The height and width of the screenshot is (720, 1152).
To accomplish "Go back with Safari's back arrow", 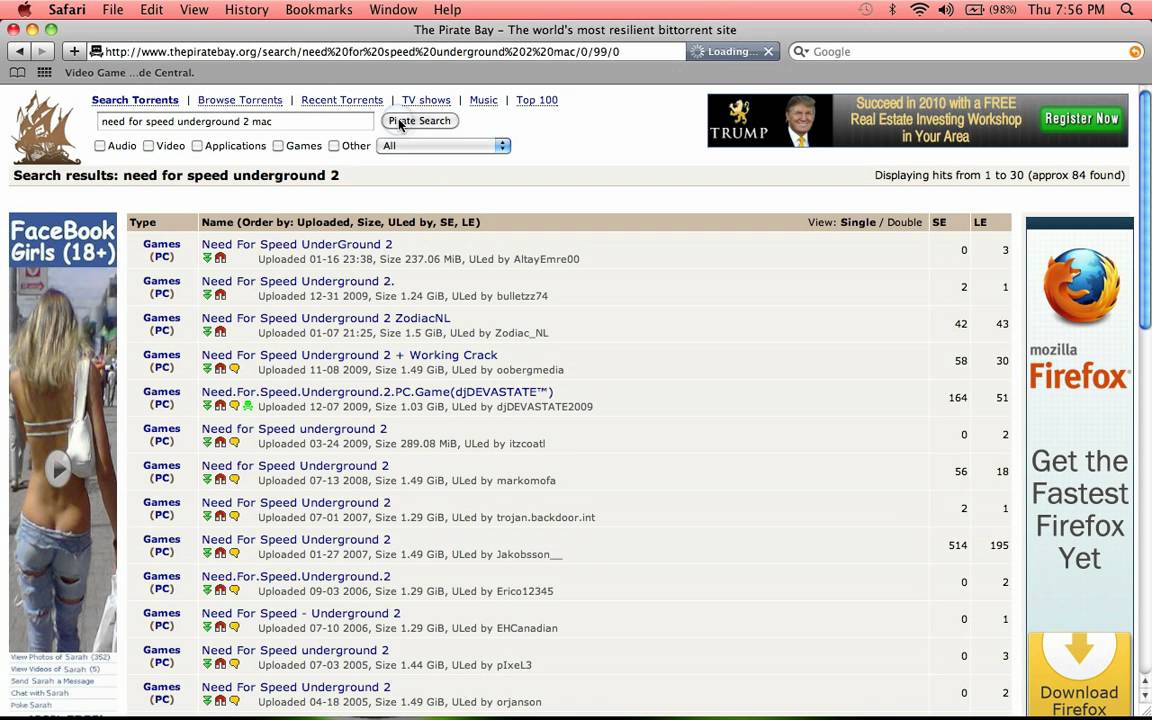I will point(20,51).
